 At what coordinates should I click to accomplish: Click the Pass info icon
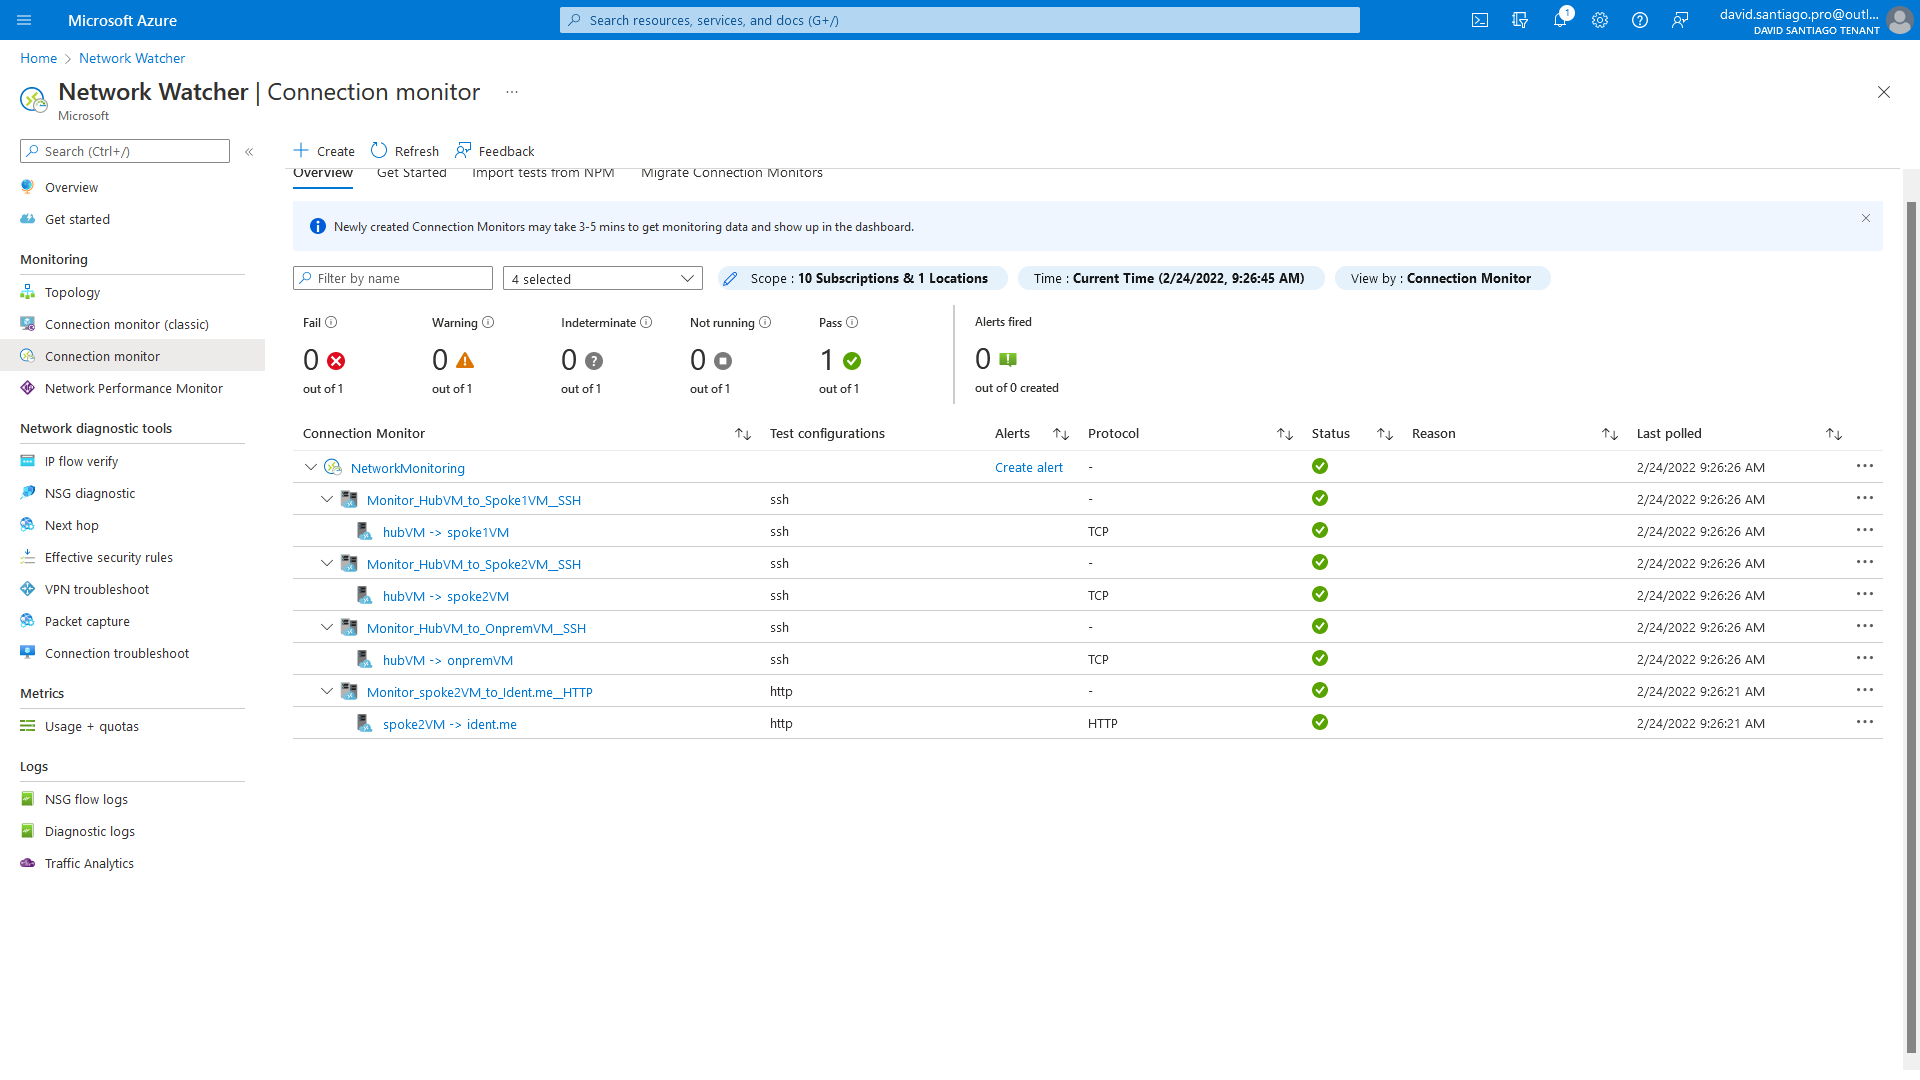pos(852,322)
